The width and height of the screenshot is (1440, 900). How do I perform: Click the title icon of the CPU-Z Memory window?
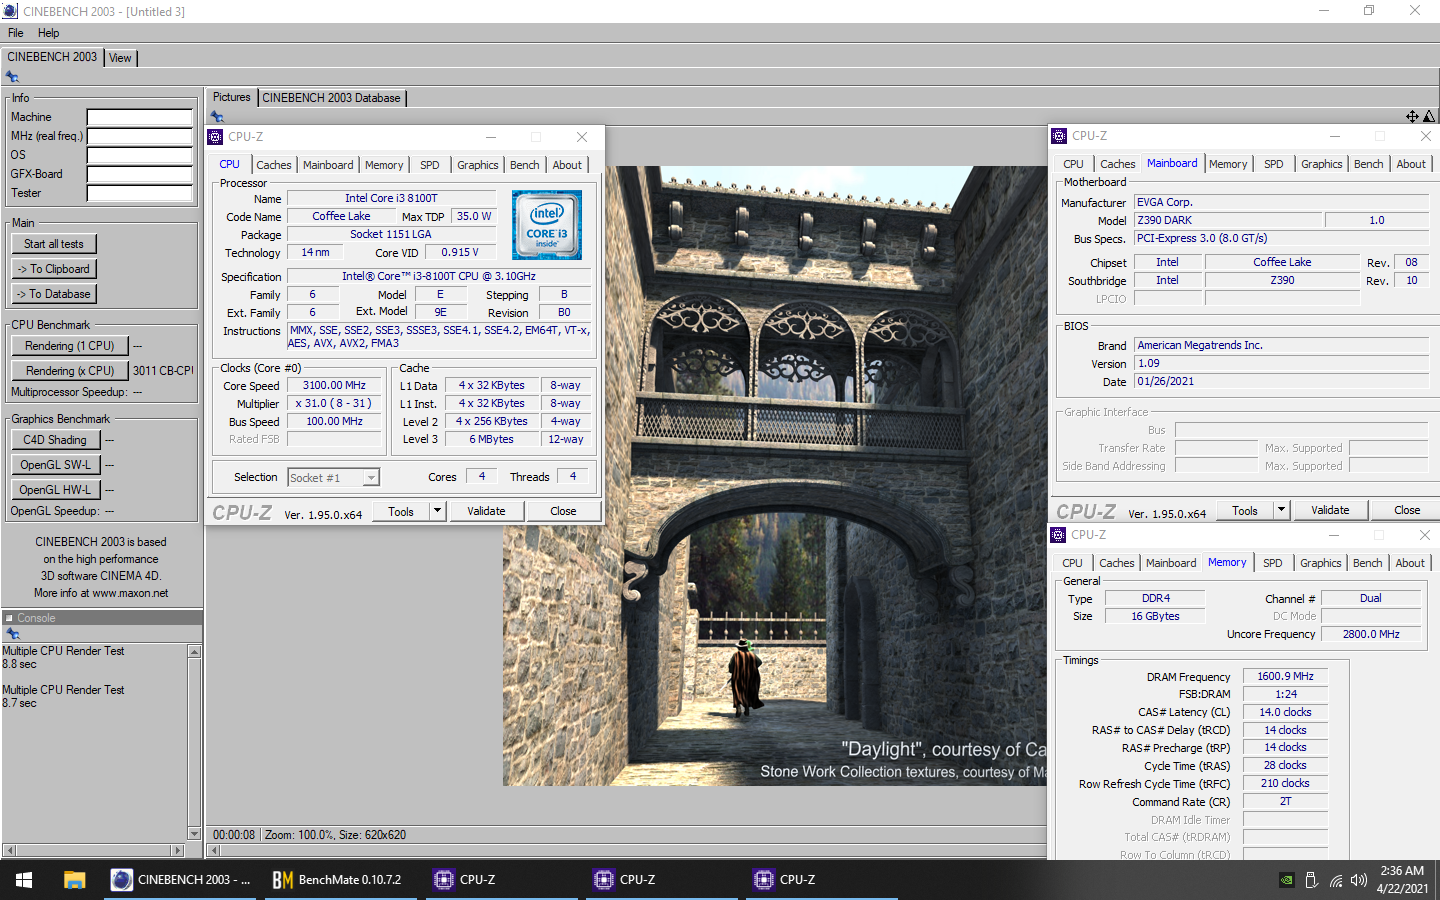coord(1059,535)
